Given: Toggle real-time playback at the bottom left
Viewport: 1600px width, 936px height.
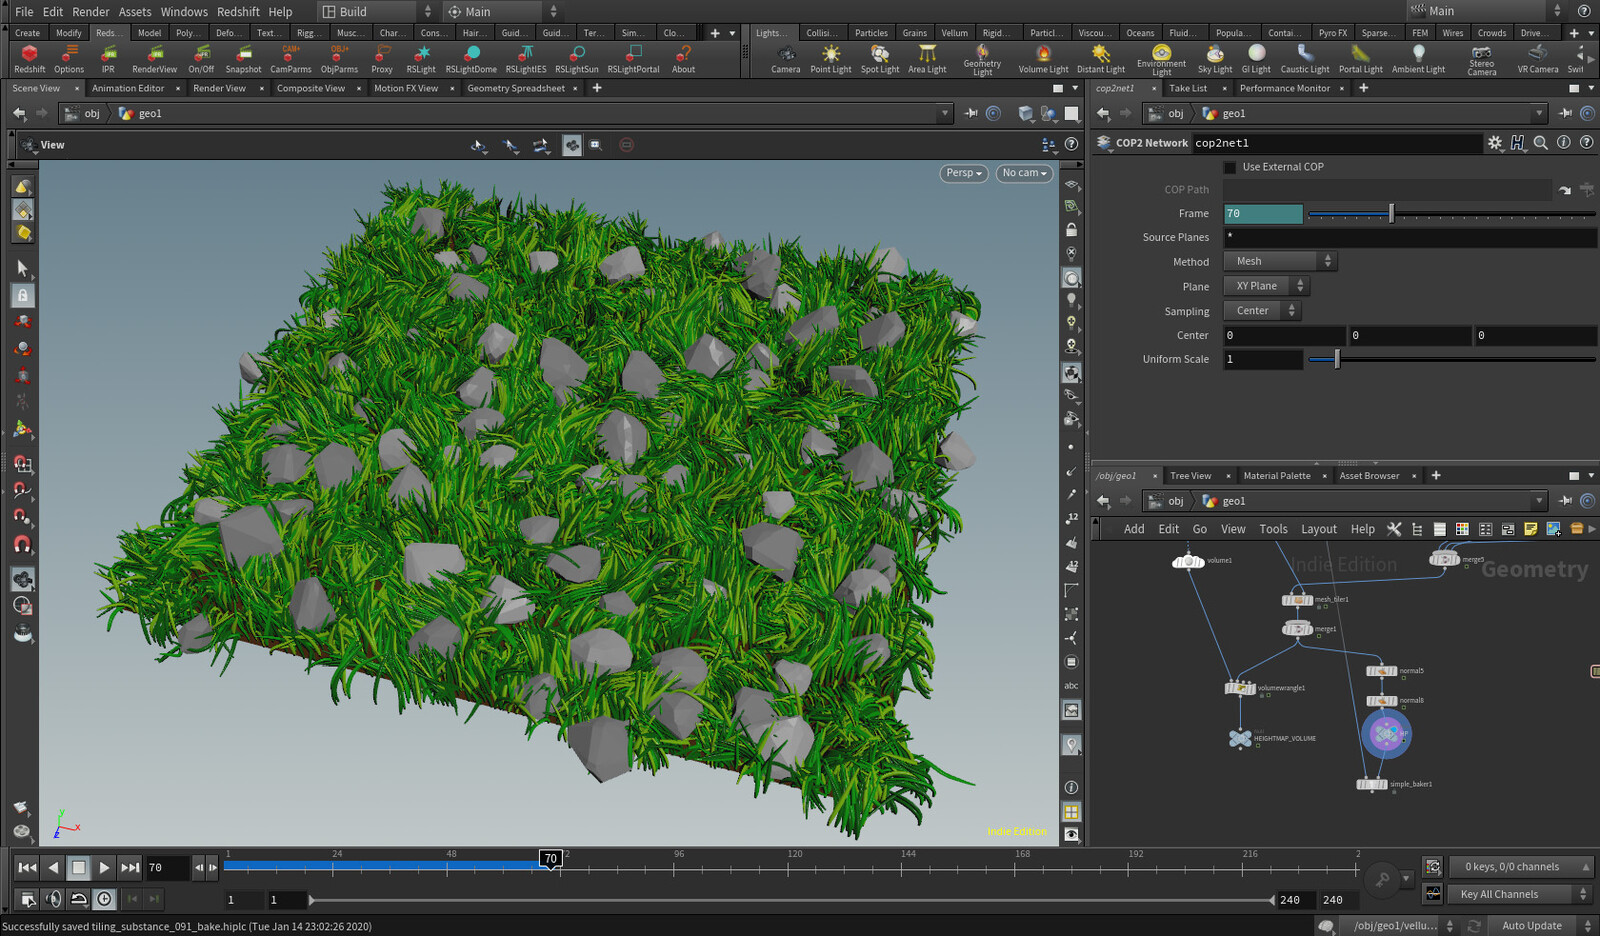Looking at the screenshot, I should click(x=55, y=899).
